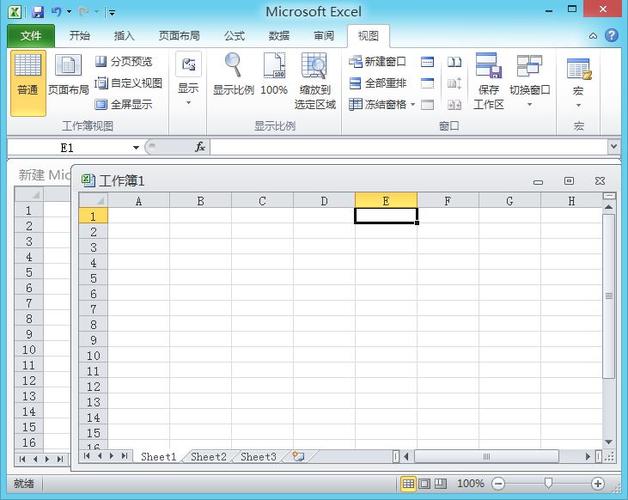This screenshot has width=628, height=500.
Task: Click 缩放到选定区域 zoom to selection
Action: (315, 81)
